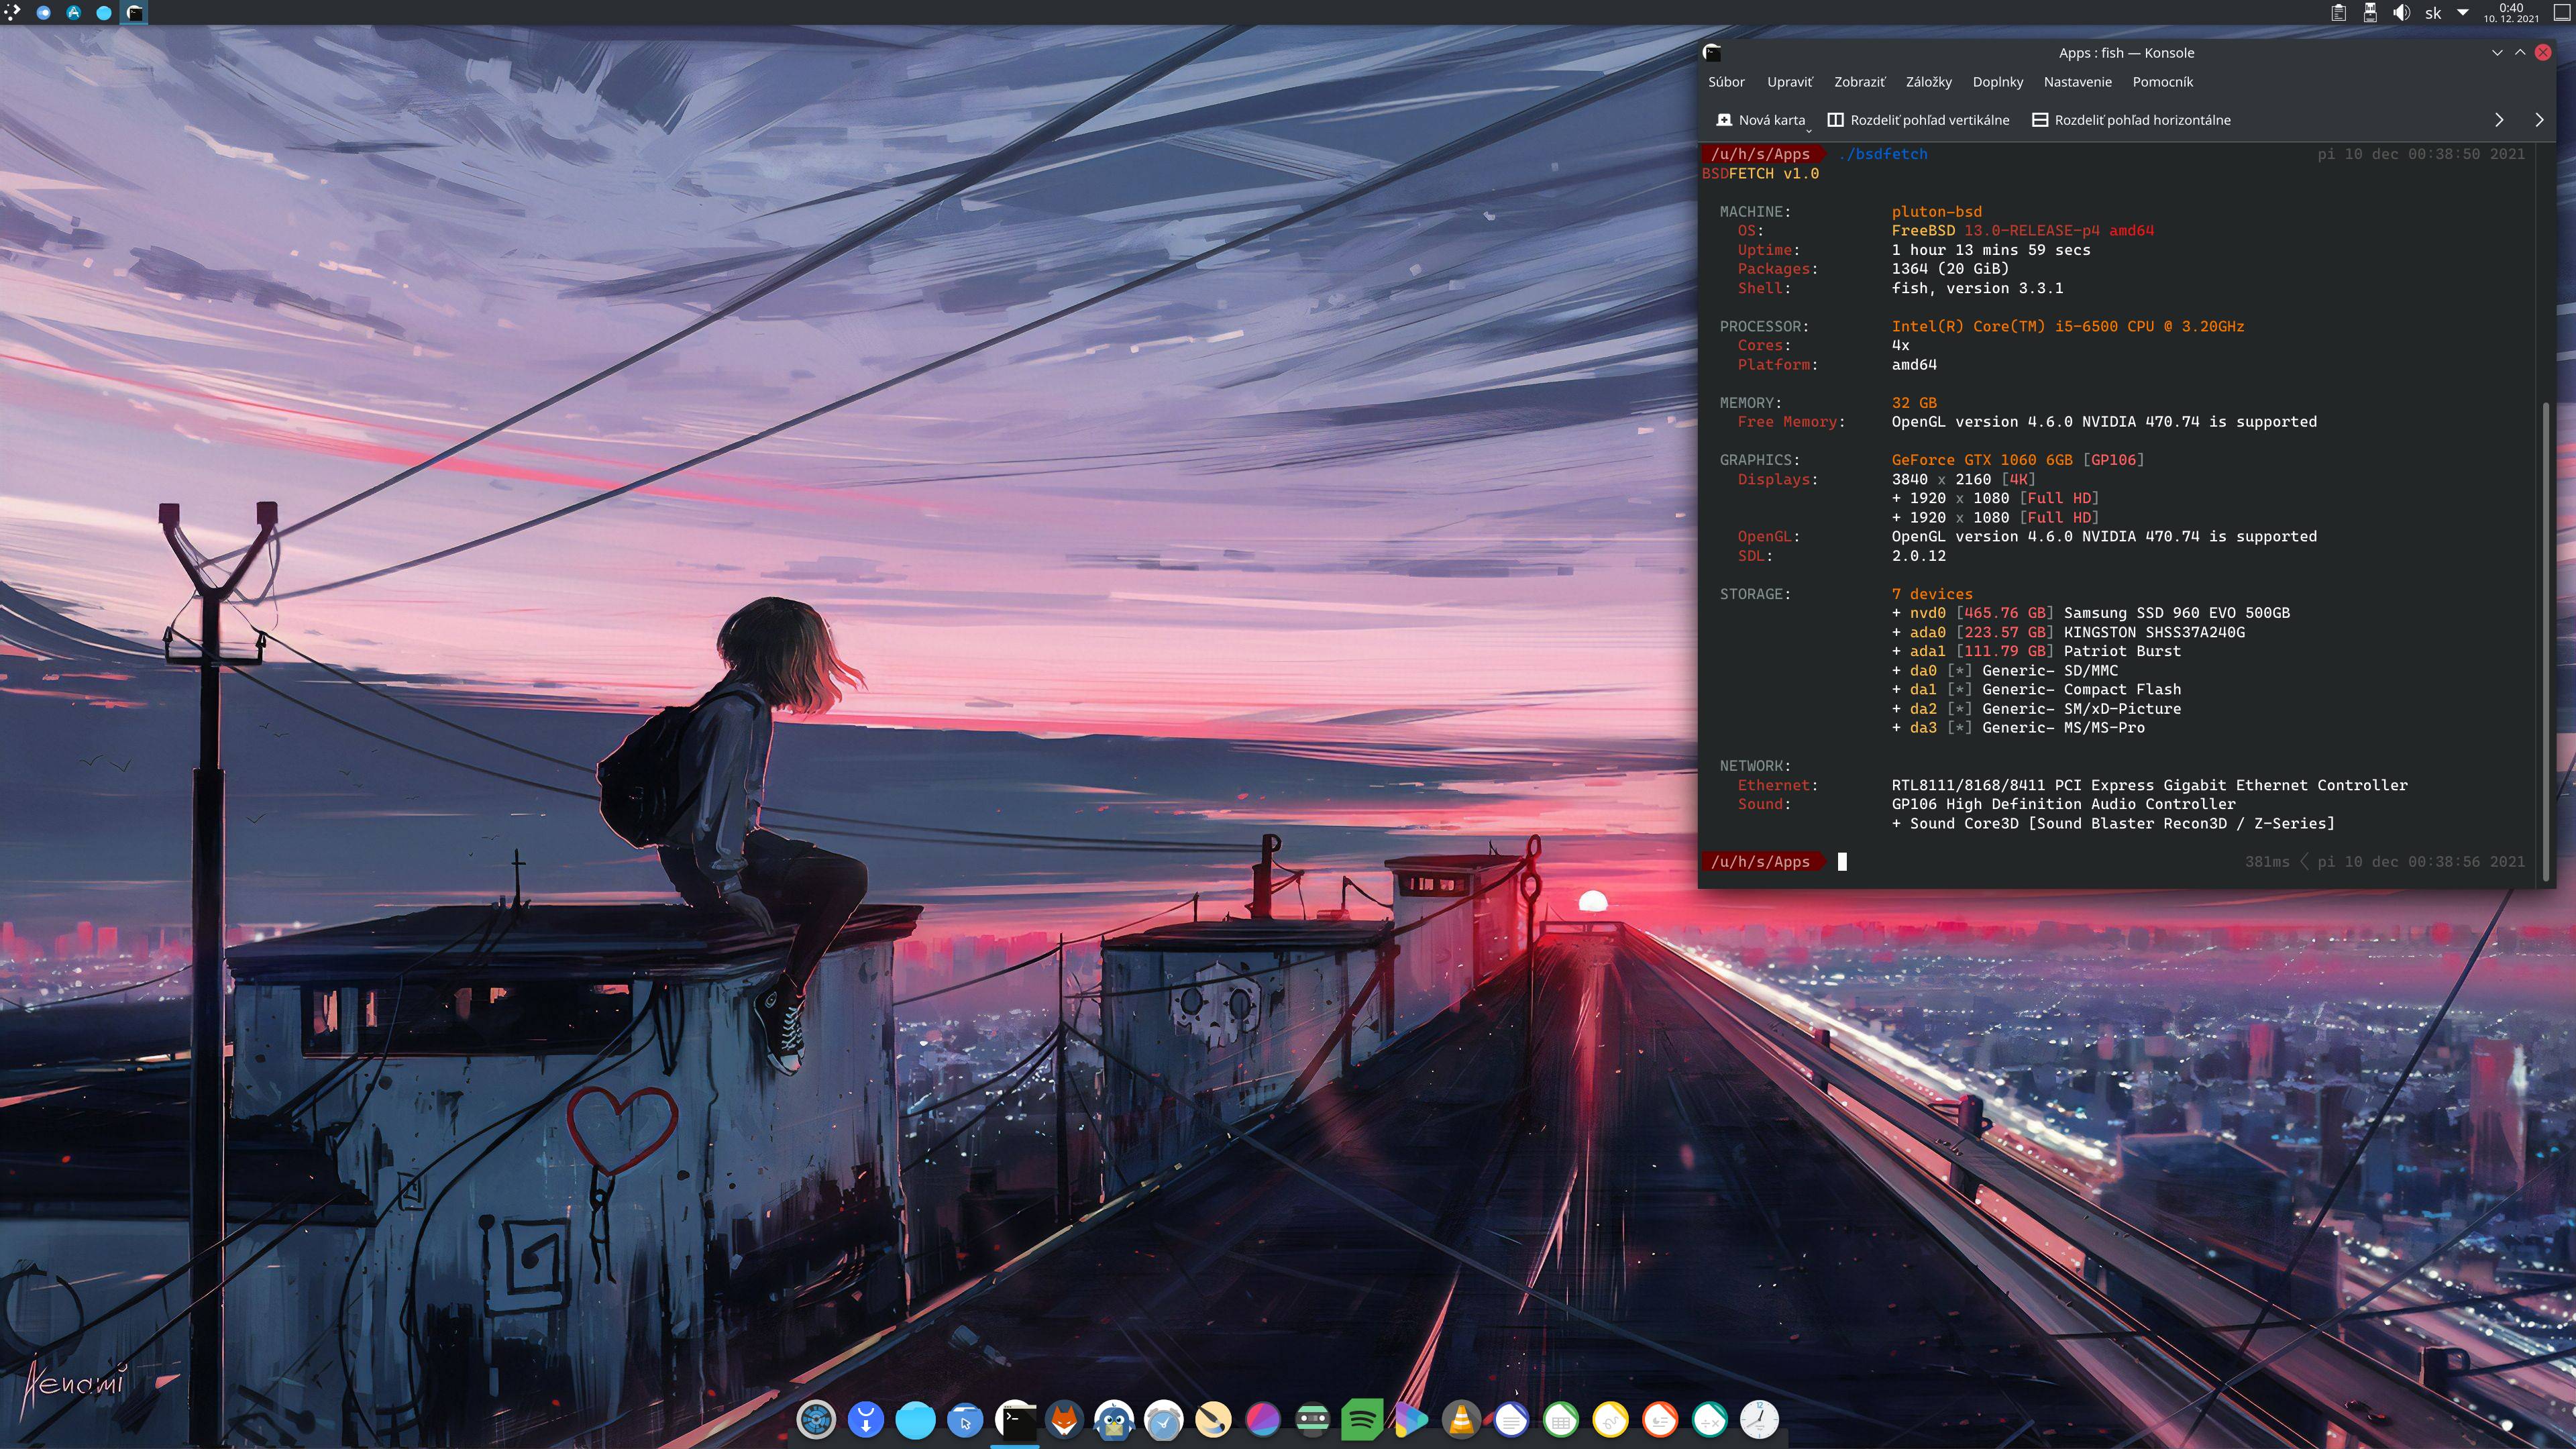This screenshot has height=1449, width=2576.
Task: Open removable USB devices tray icon
Action: pos(2369,13)
